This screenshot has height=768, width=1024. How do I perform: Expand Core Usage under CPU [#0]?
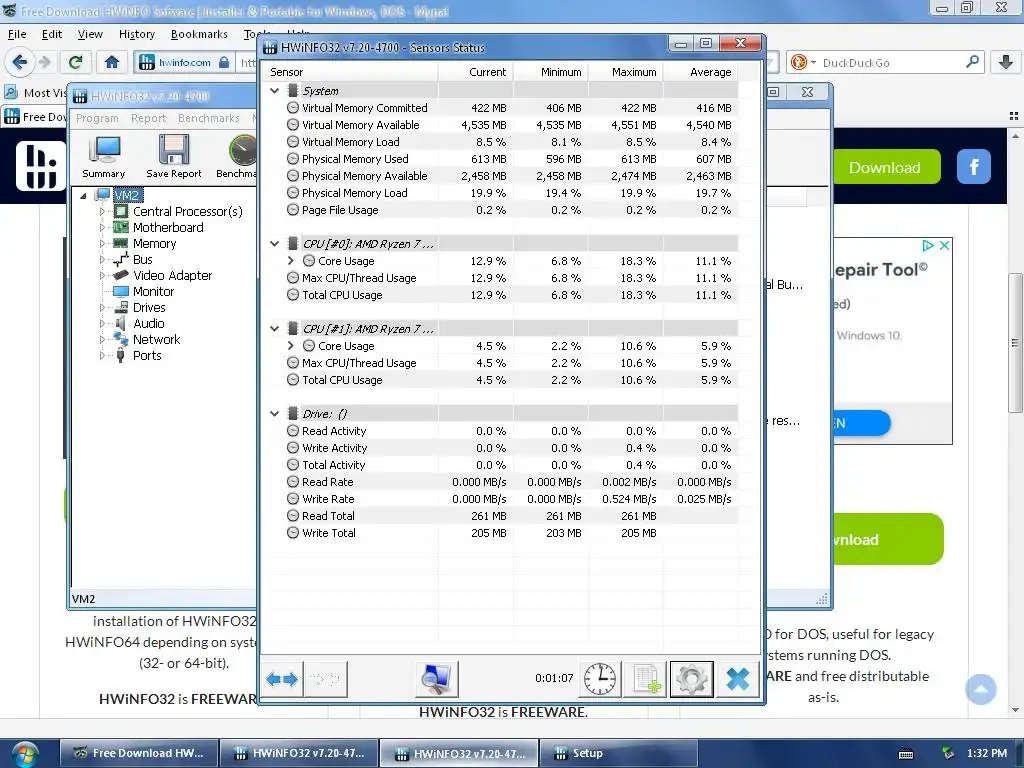291,261
